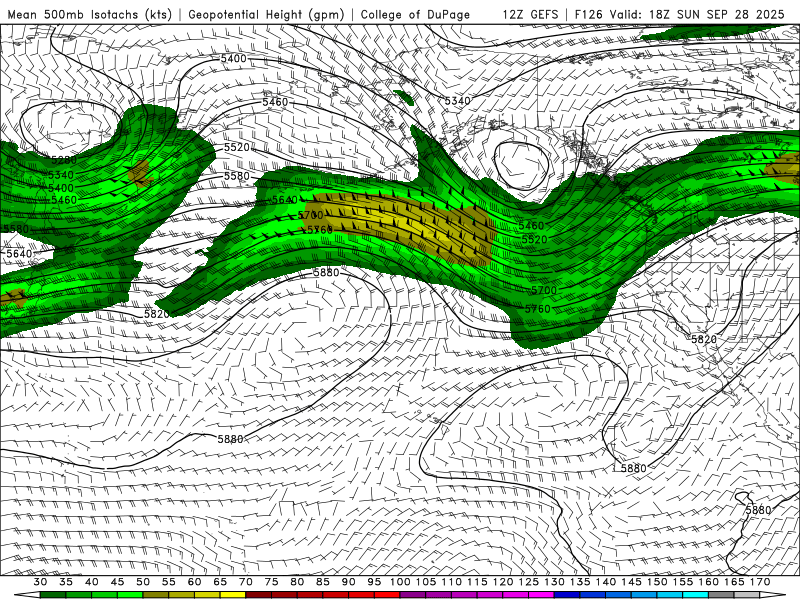Click the '70' value on the isotach scale
The image size is (800, 600).
(245, 582)
